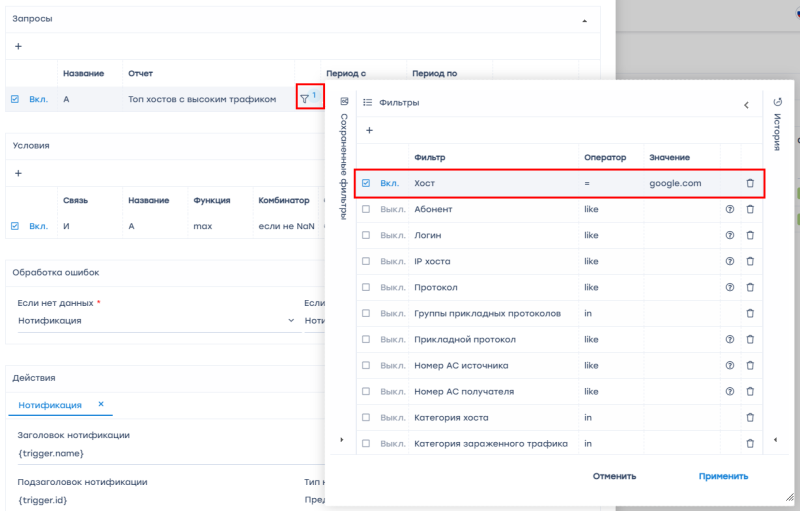The width and height of the screenshot is (800, 511).
Task: Add a new query in Запросы section
Action: (x=18, y=46)
